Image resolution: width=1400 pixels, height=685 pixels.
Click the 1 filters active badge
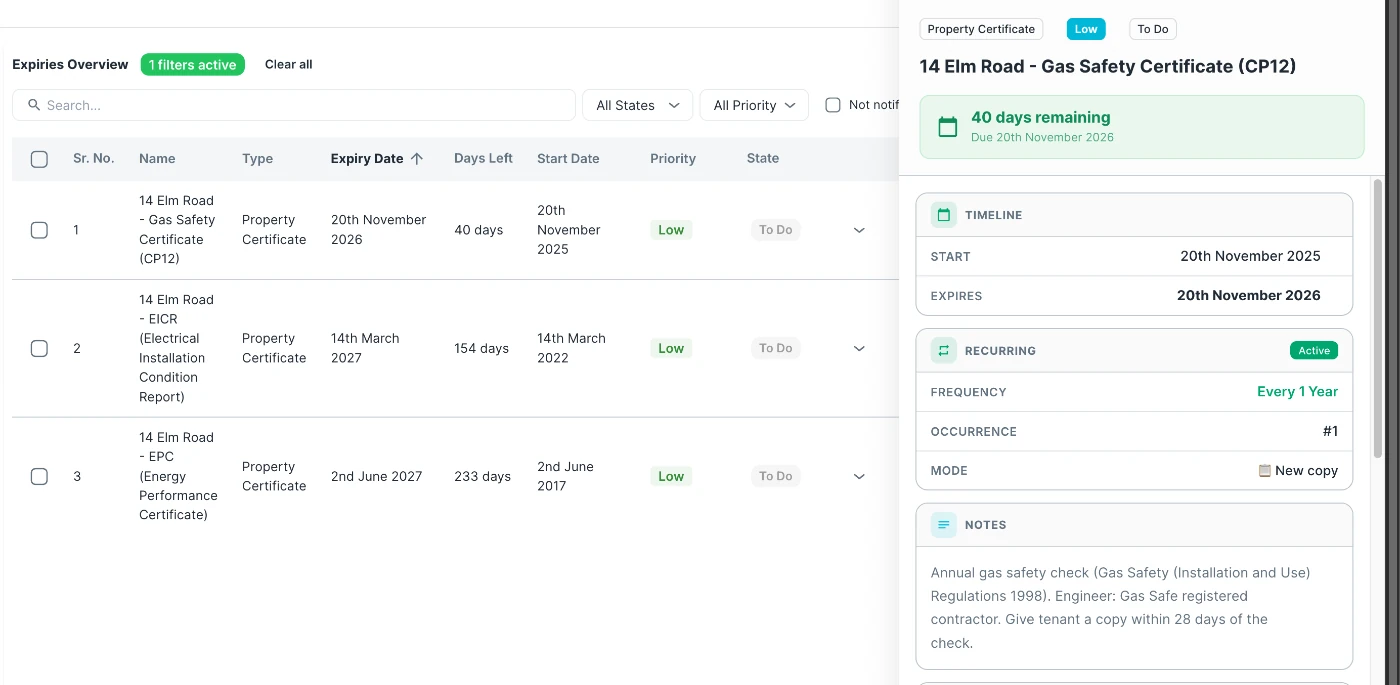193,65
